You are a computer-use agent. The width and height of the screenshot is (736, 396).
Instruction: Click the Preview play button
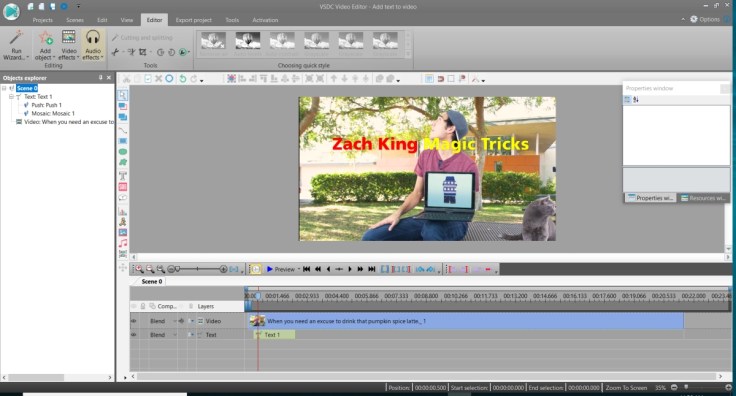(x=281, y=269)
